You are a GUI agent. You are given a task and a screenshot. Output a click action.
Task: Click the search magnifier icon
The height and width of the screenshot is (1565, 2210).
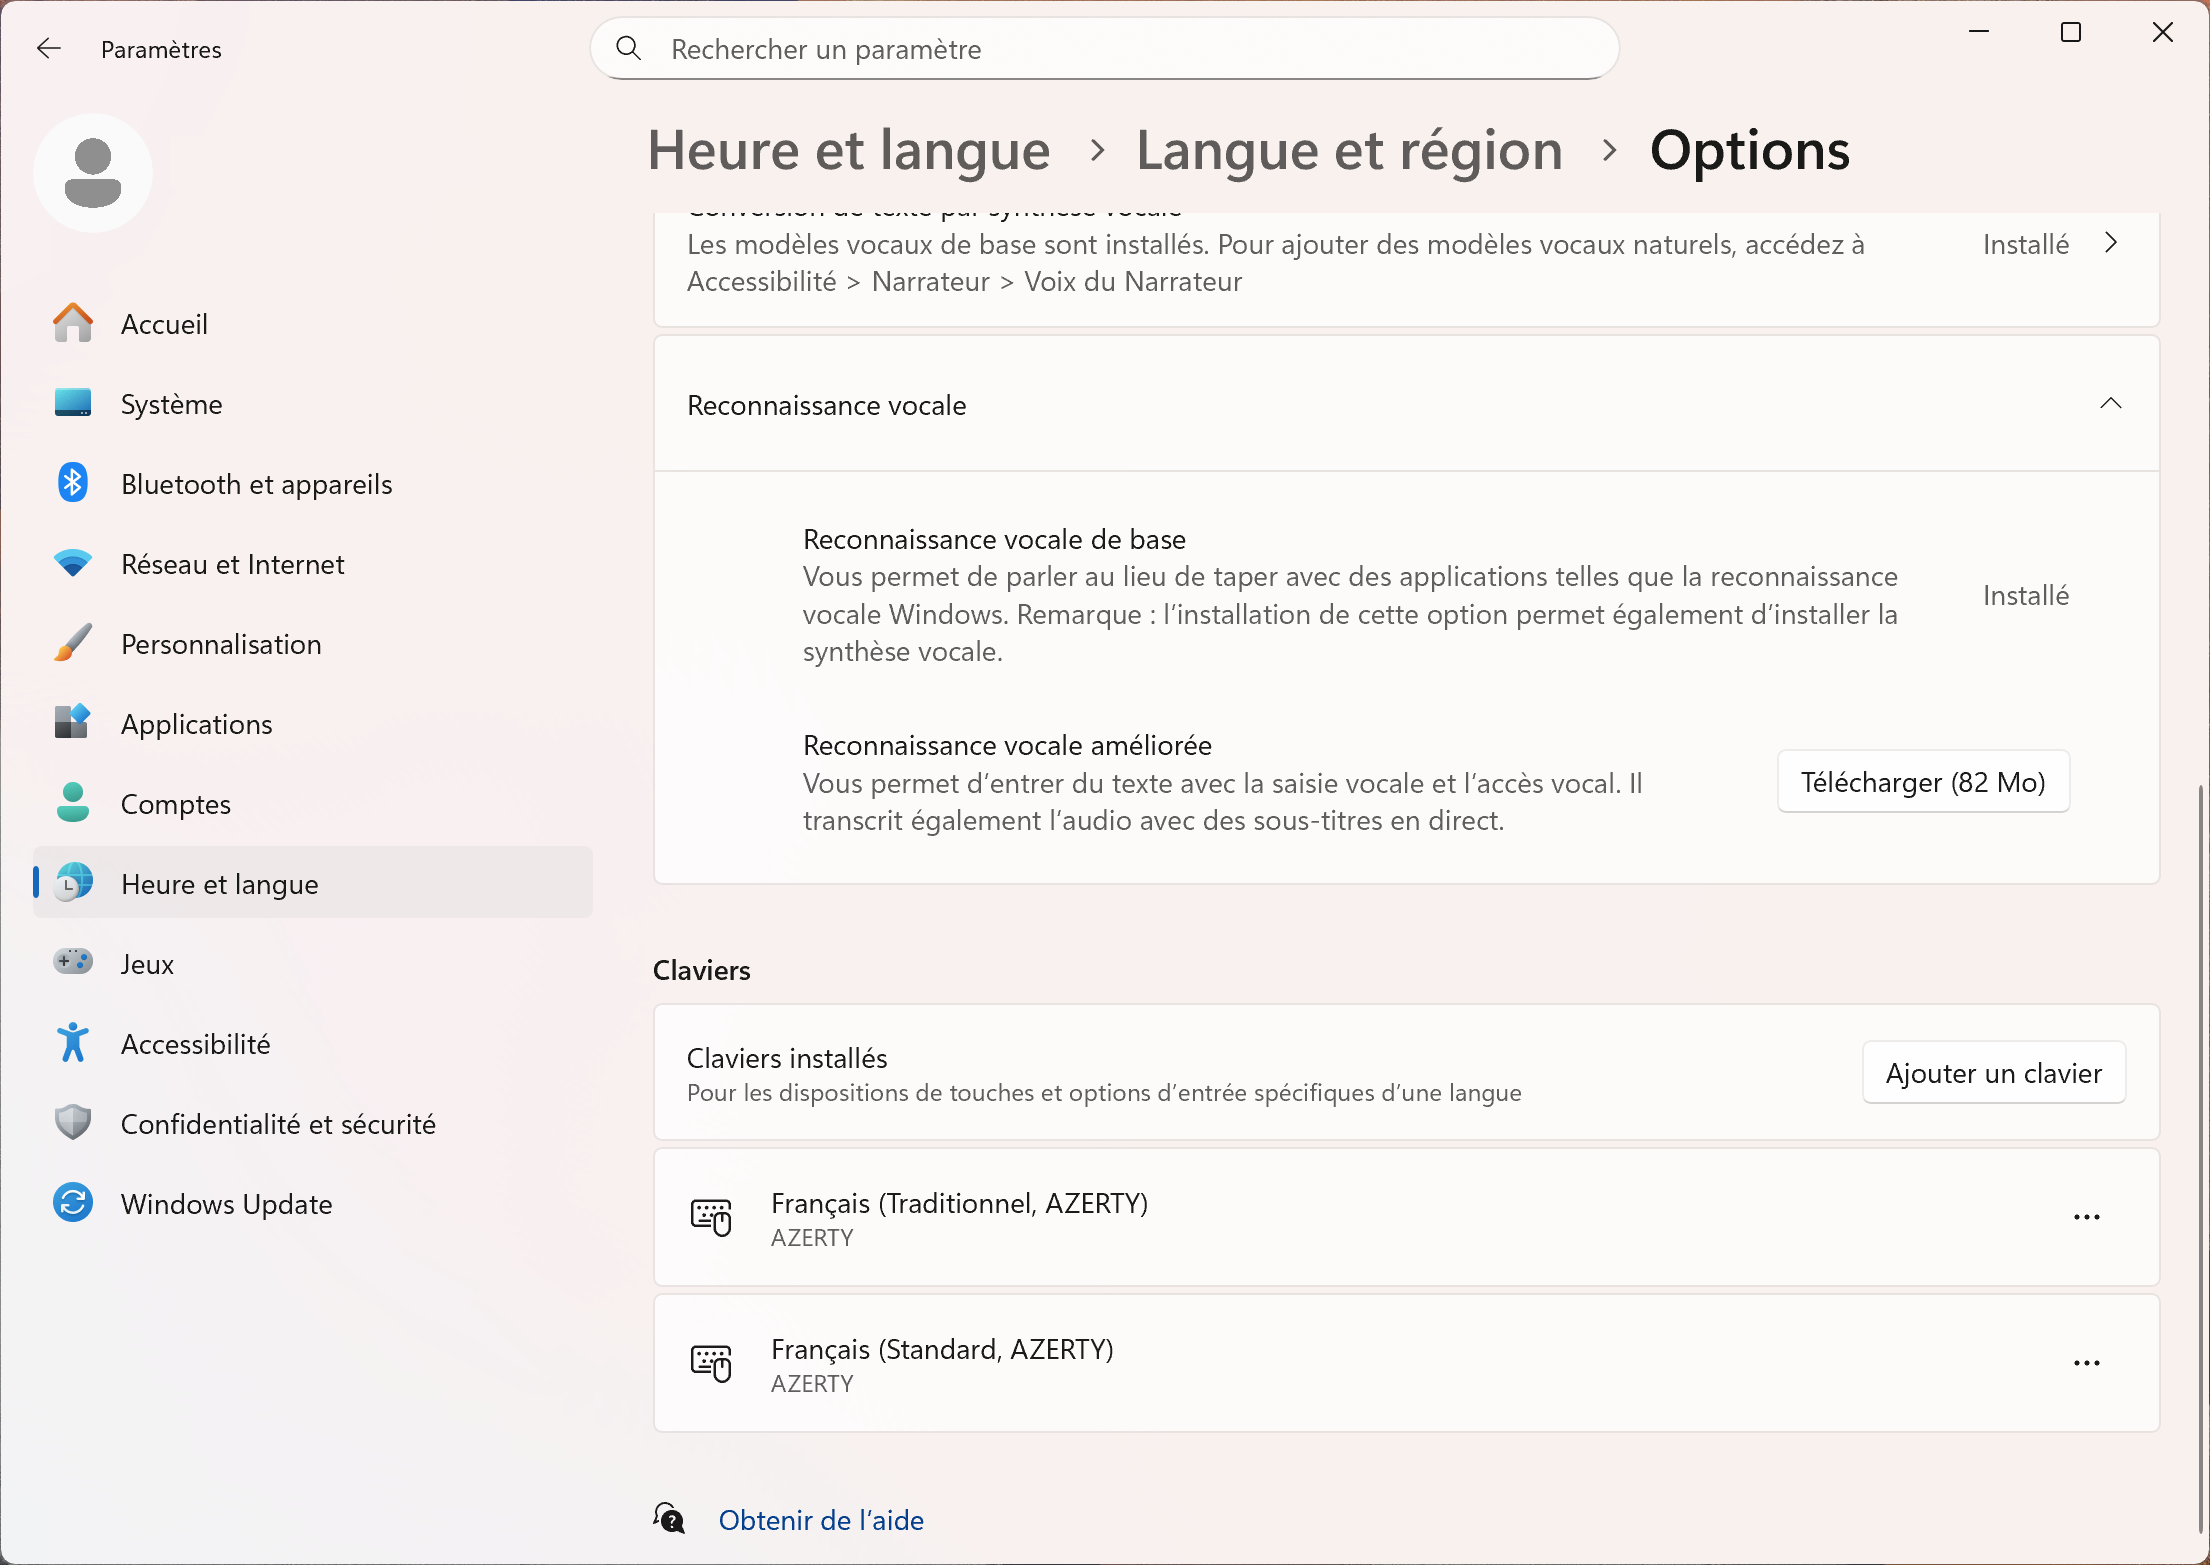(x=628, y=49)
